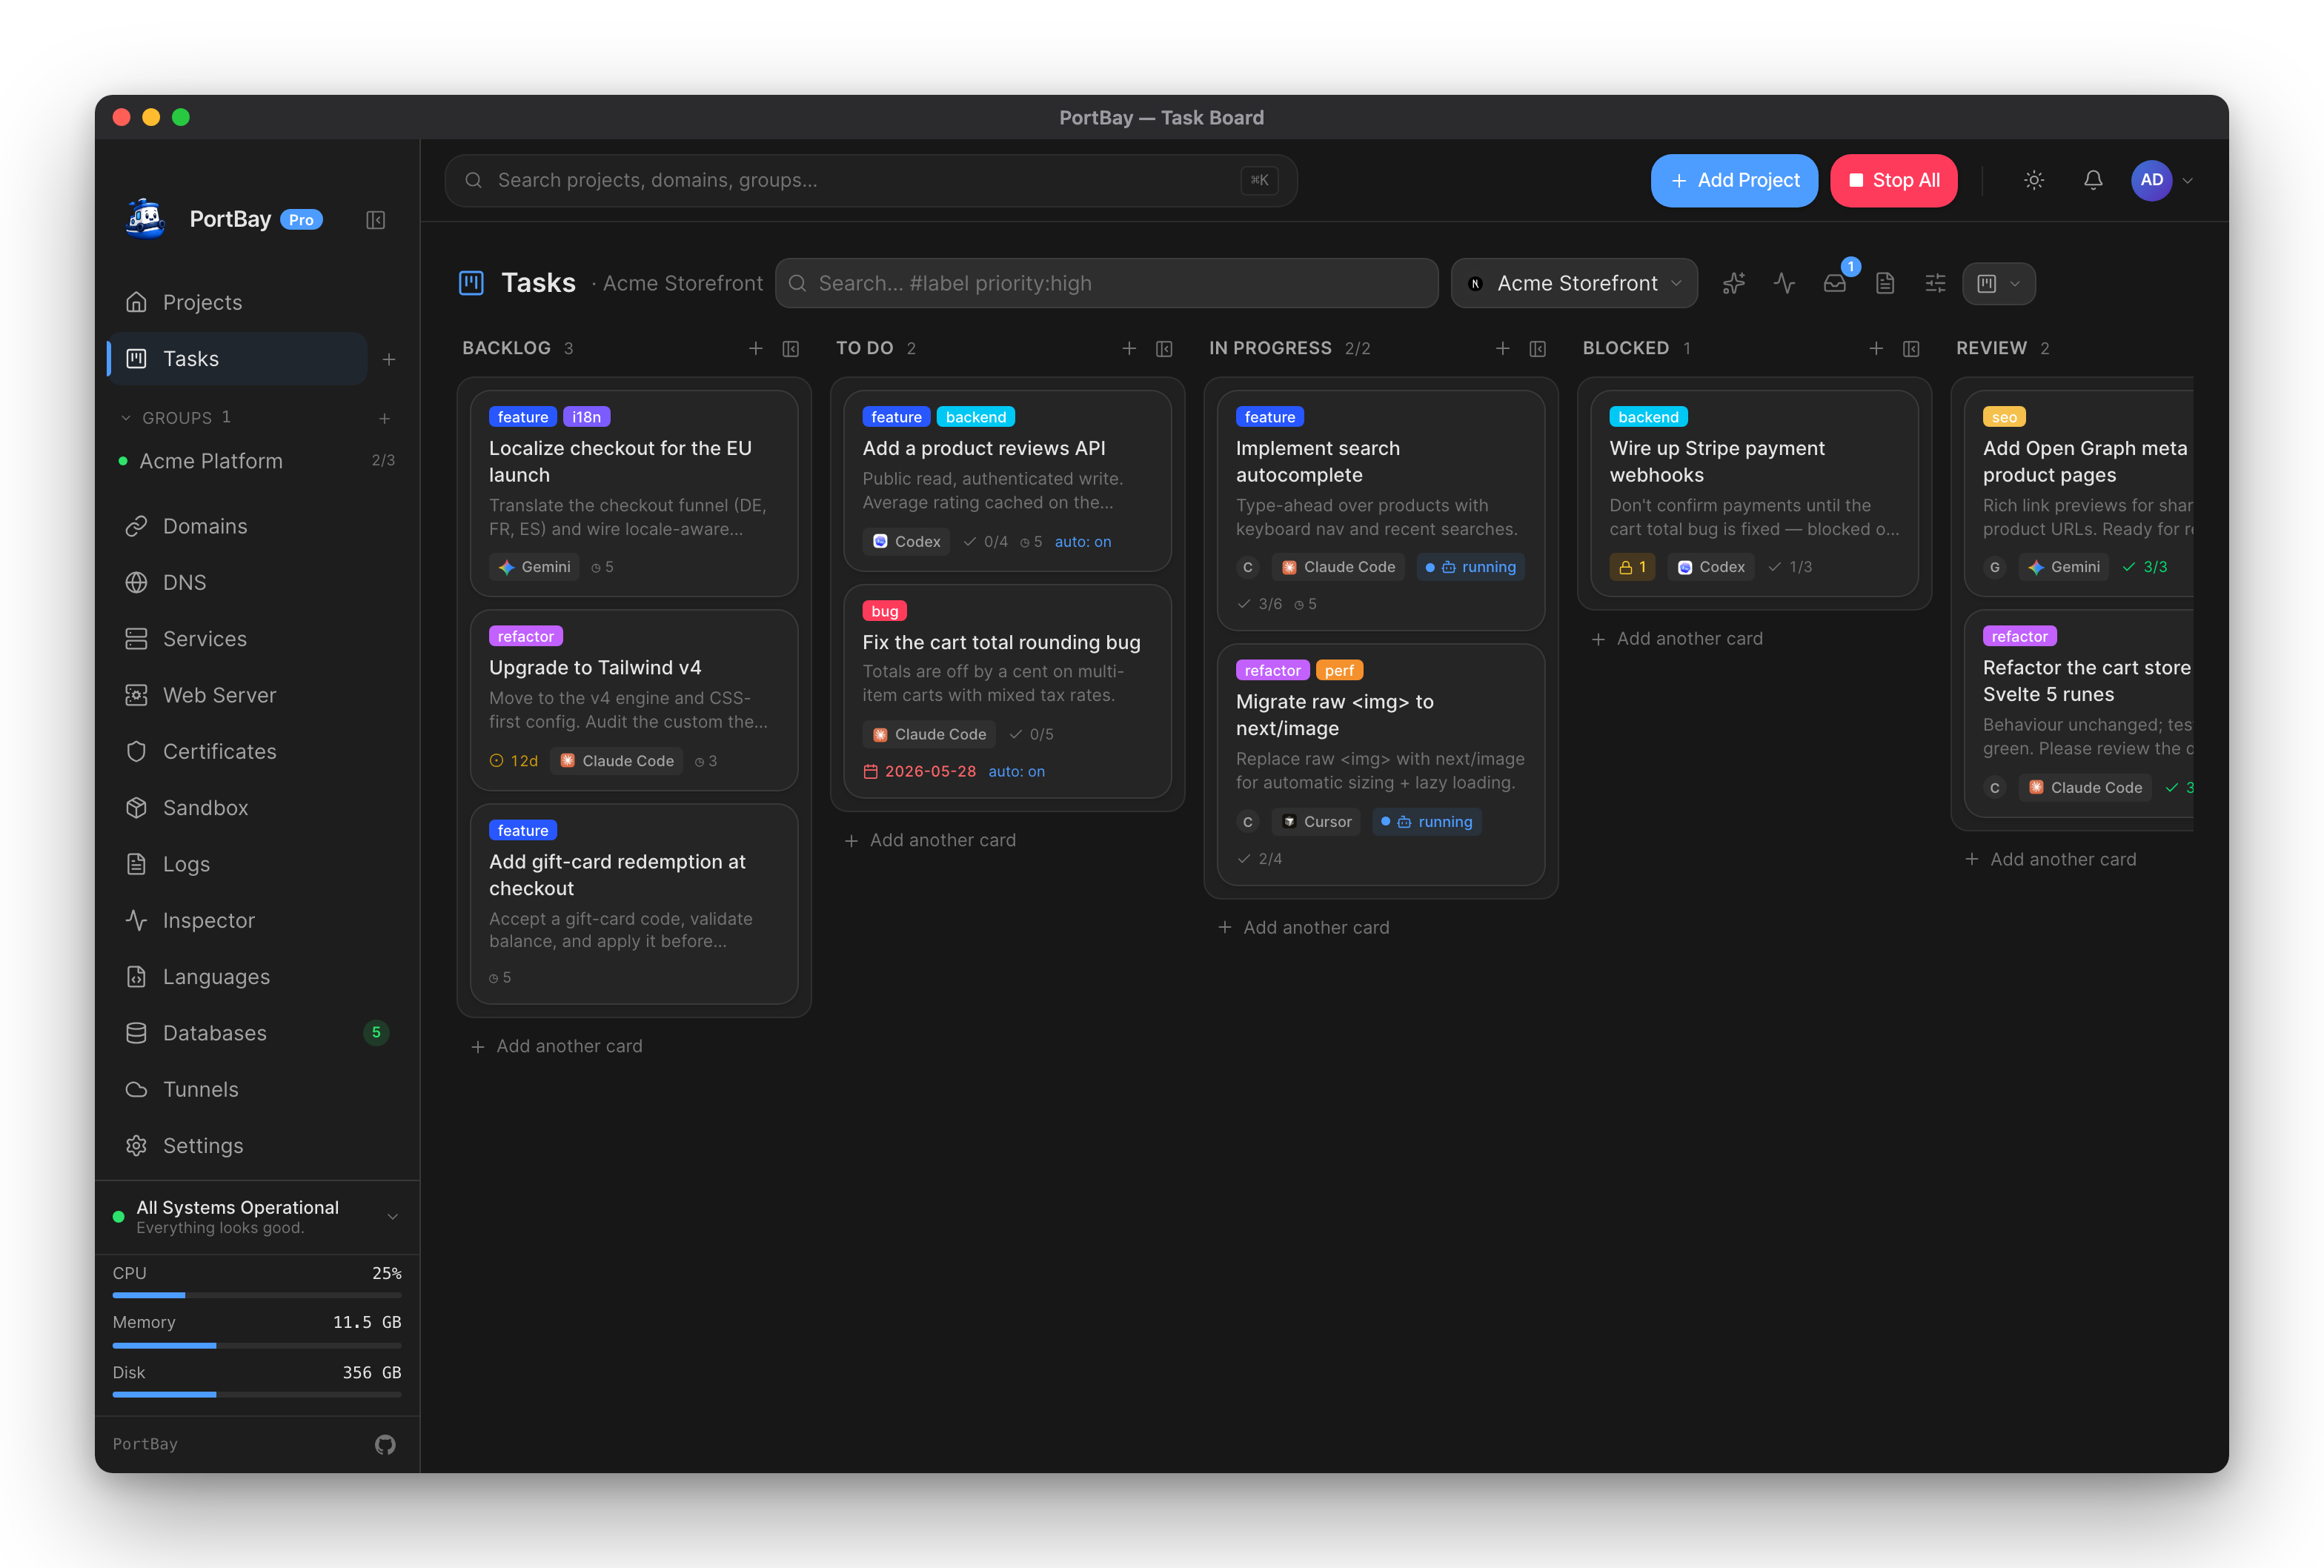Image resolution: width=2324 pixels, height=1568 pixels.
Task: Open filter sliders settings icon
Action: click(x=1935, y=284)
